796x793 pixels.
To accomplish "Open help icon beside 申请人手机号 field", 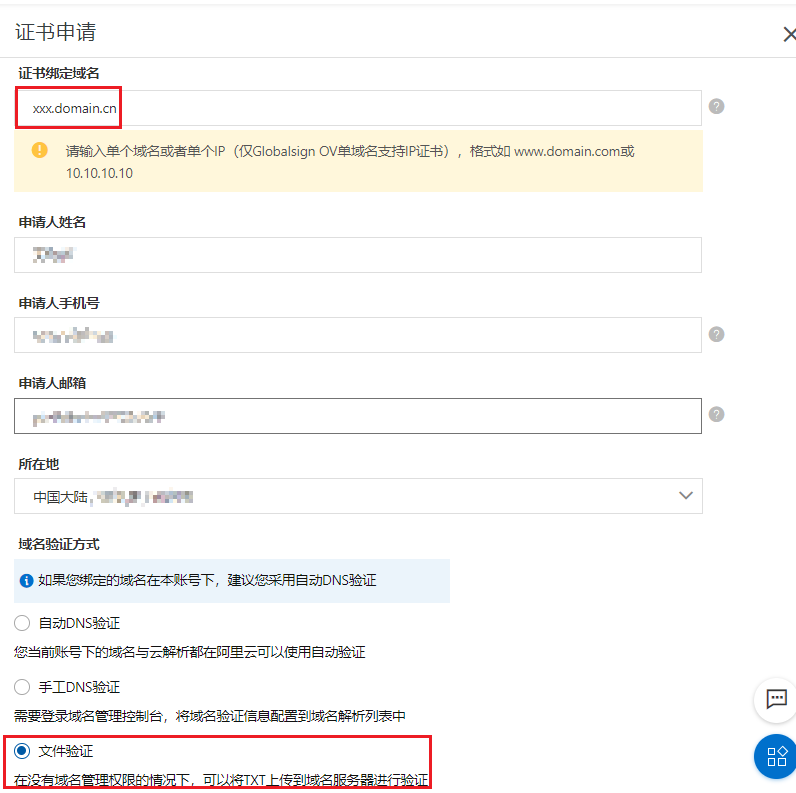I will click(x=716, y=335).
